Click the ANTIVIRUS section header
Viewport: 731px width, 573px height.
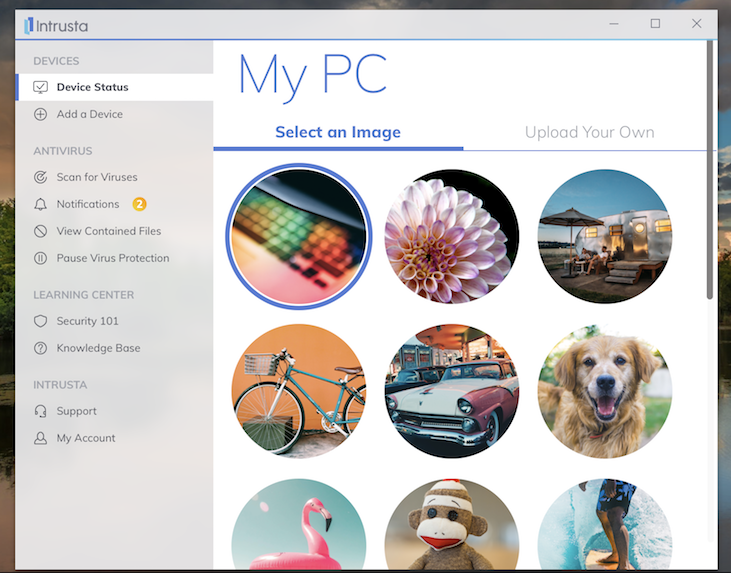click(63, 151)
